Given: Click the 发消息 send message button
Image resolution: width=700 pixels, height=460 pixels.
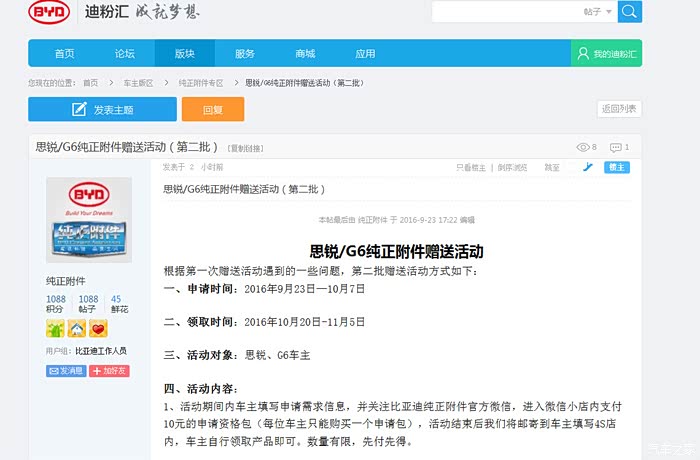Looking at the screenshot, I should coord(66,371).
